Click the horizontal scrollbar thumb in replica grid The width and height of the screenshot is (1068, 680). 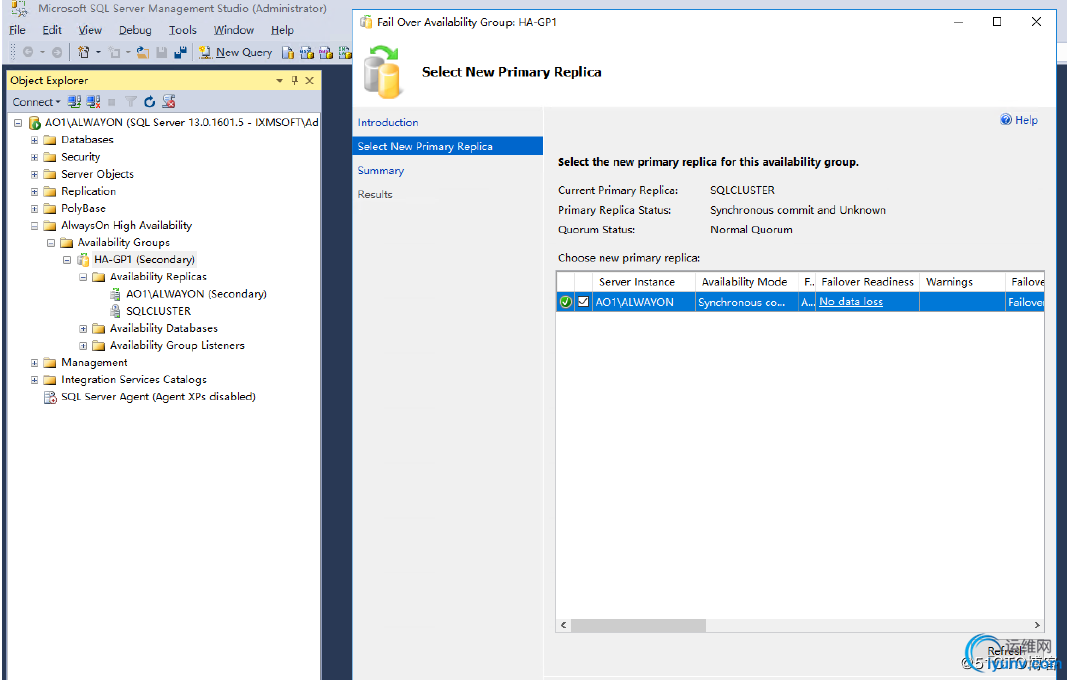tap(638, 625)
